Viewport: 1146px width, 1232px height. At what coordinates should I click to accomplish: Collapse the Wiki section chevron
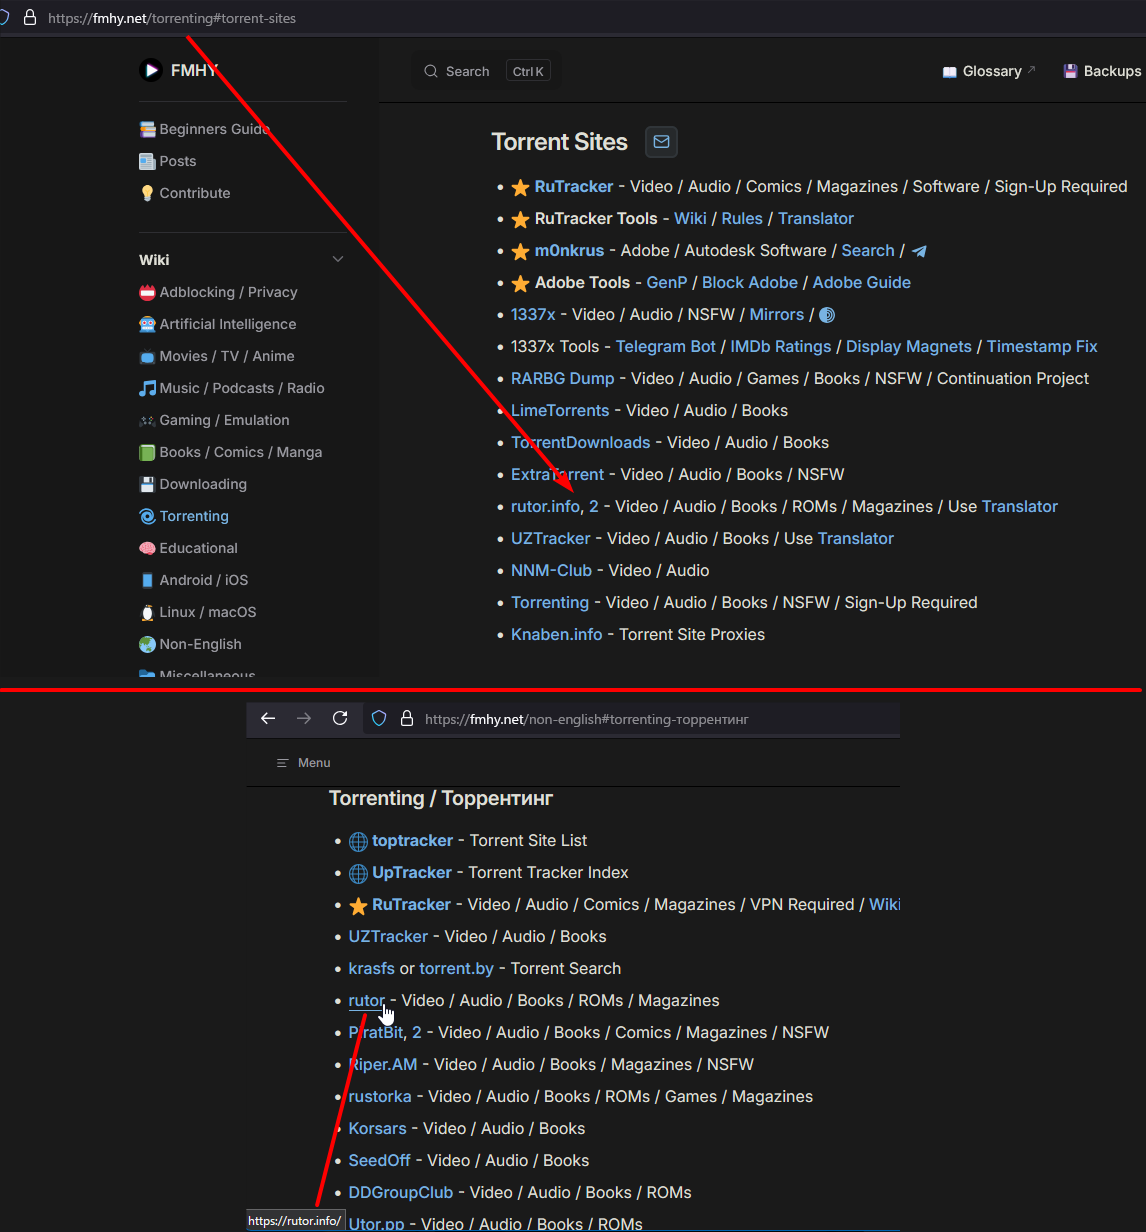(338, 260)
